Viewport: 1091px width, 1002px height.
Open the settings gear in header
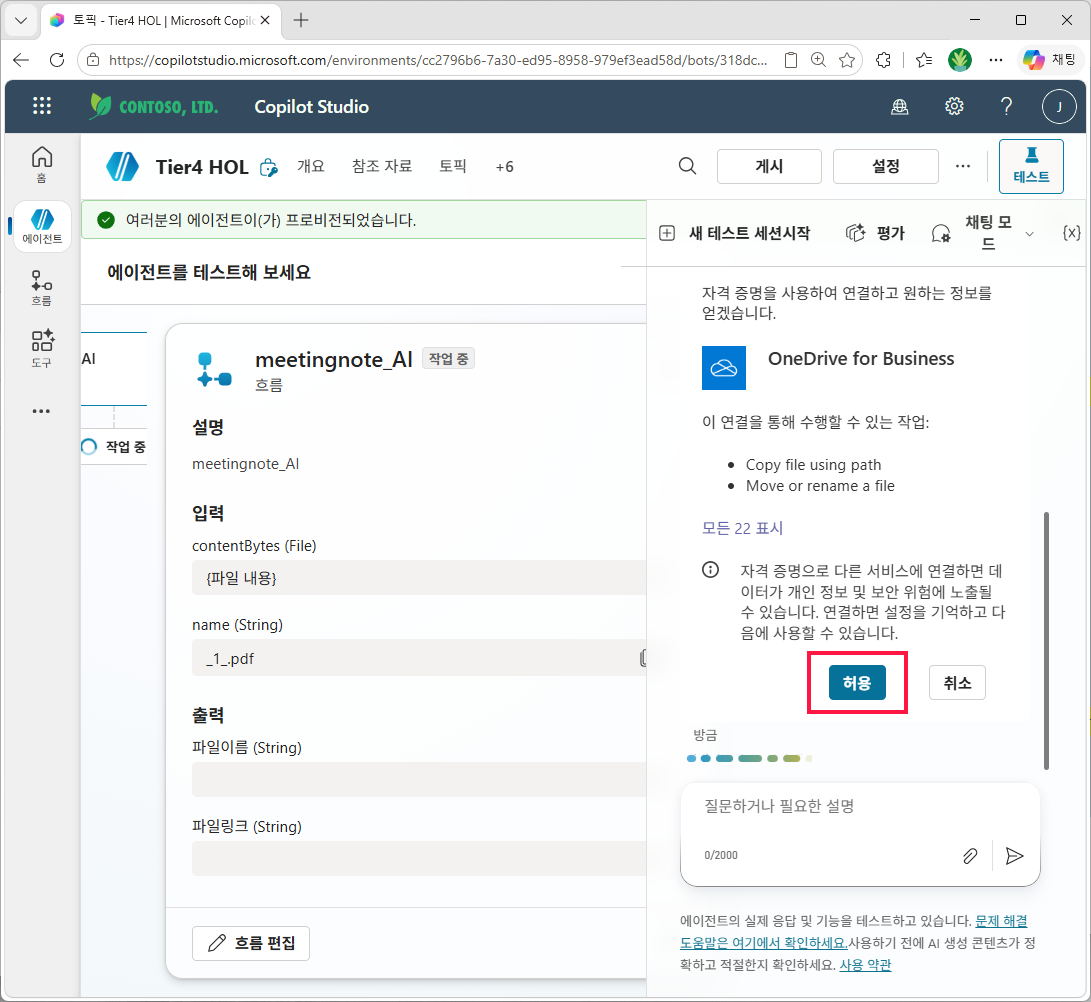[954, 106]
